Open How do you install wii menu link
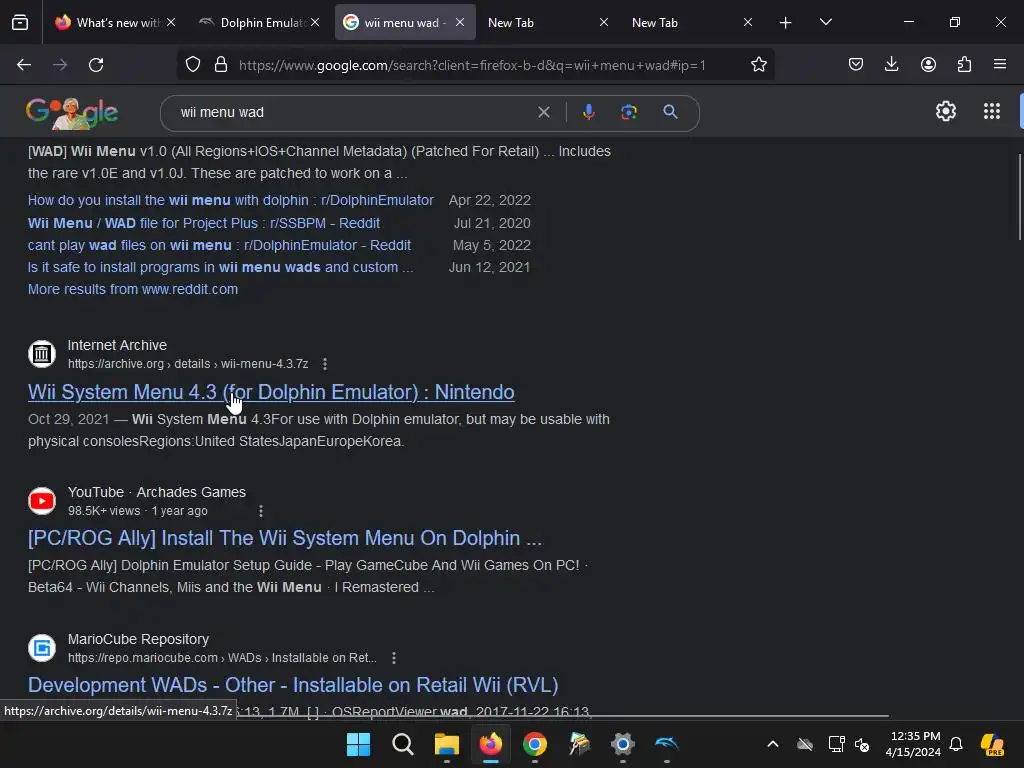Image resolution: width=1024 pixels, height=768 pixels. click(231, 200)
